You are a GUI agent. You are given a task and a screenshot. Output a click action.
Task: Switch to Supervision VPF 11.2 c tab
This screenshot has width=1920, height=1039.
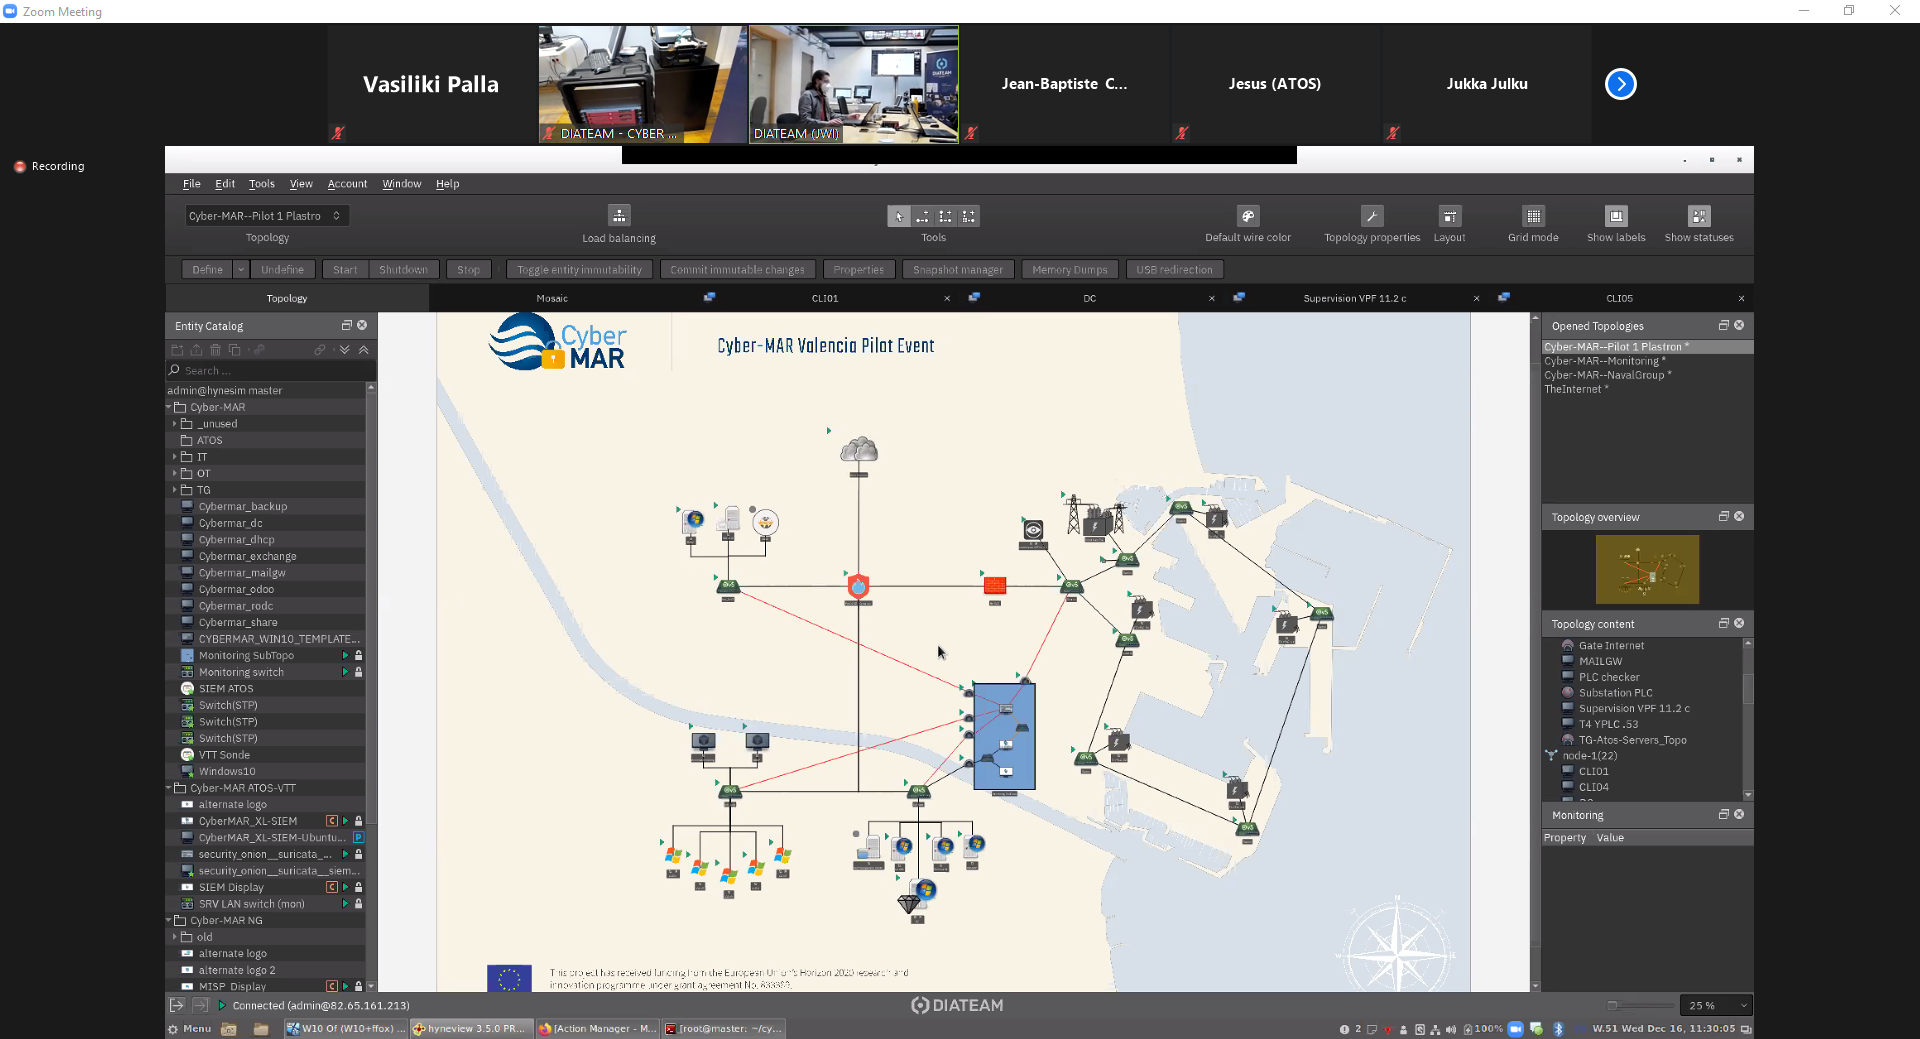1354,298
